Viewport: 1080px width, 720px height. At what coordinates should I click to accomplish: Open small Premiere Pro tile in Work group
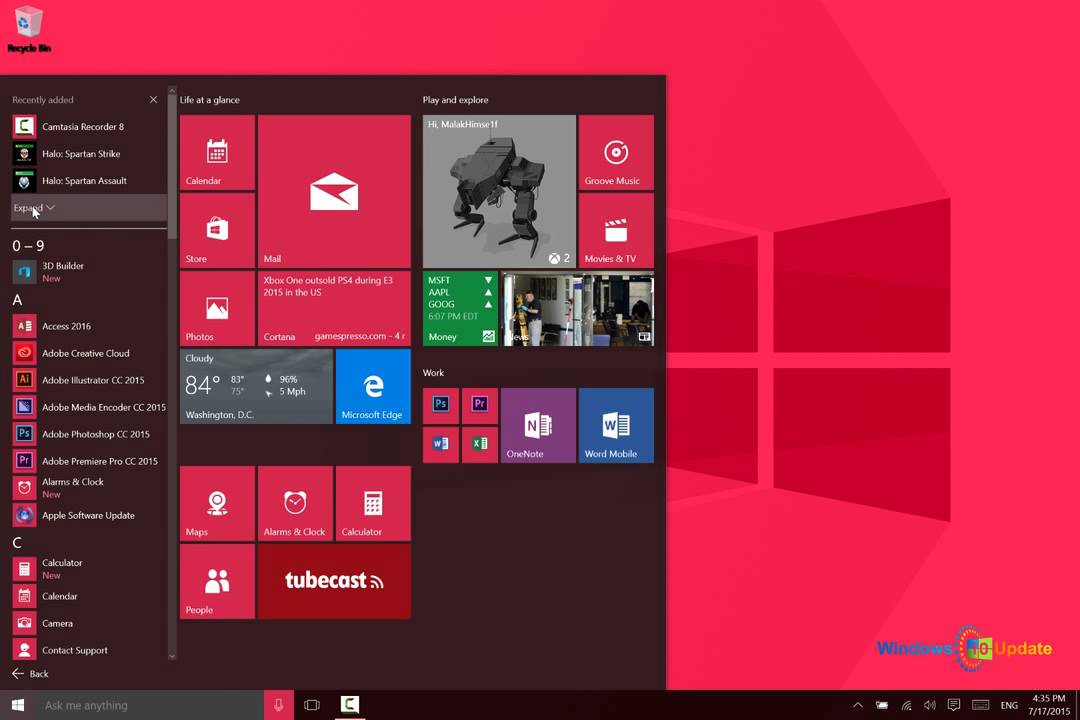479,406
